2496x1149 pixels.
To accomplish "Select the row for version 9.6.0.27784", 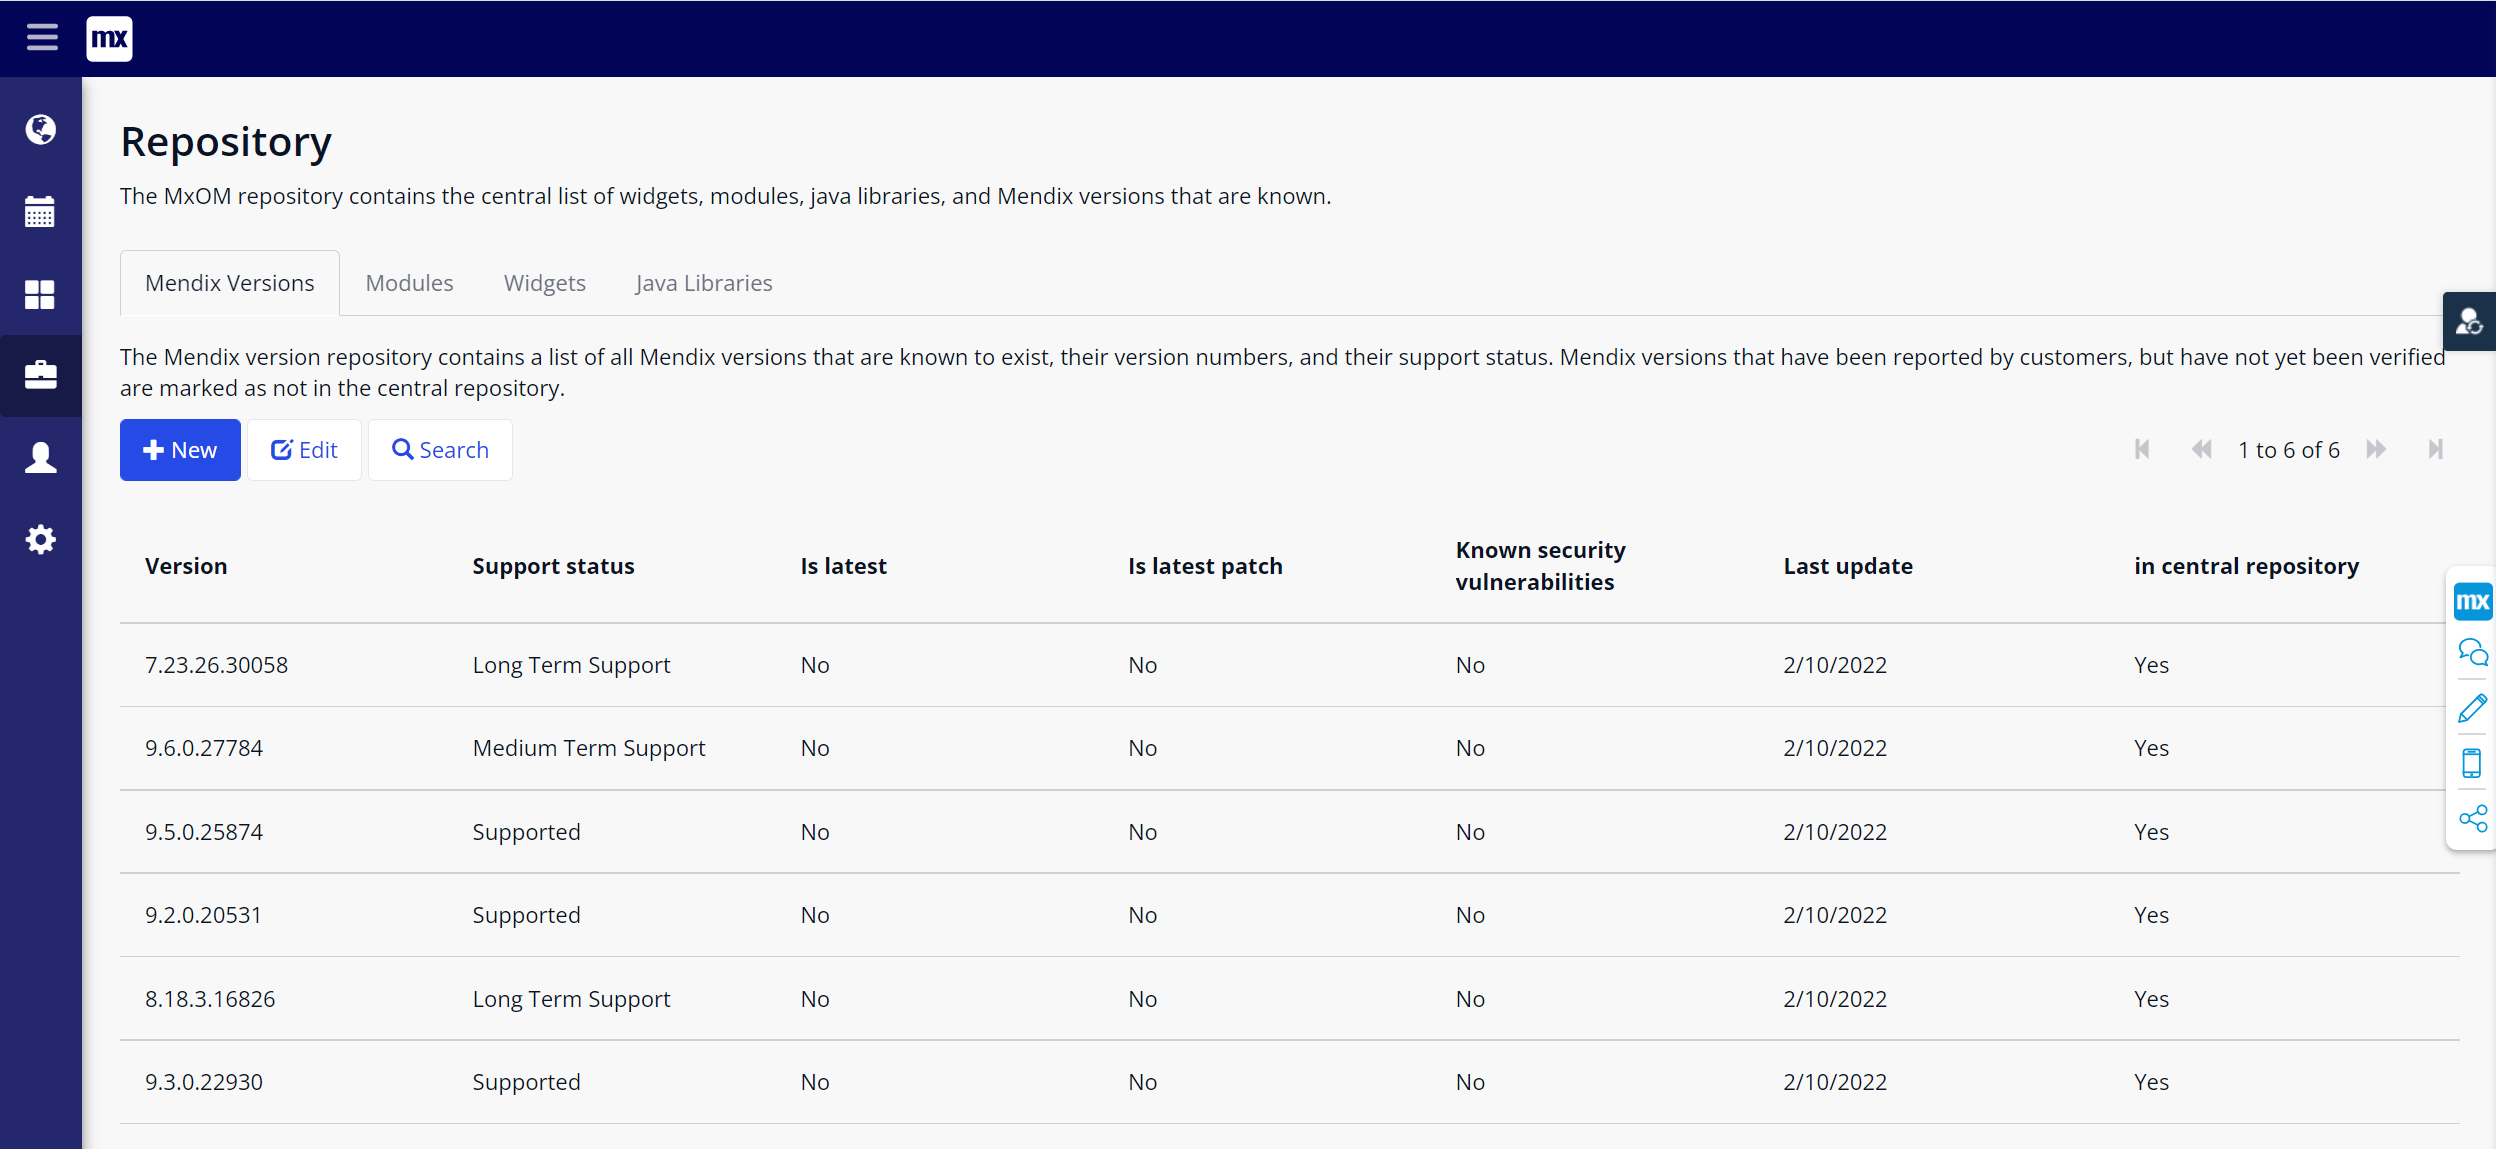I will pos(204,748).
